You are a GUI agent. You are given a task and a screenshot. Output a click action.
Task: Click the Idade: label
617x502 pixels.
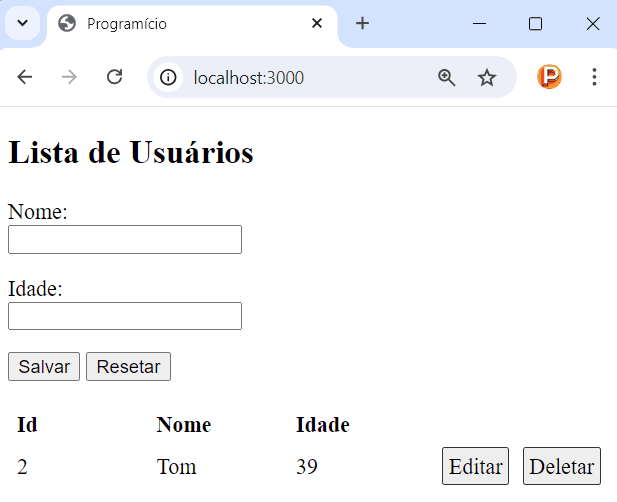(35, 288)
